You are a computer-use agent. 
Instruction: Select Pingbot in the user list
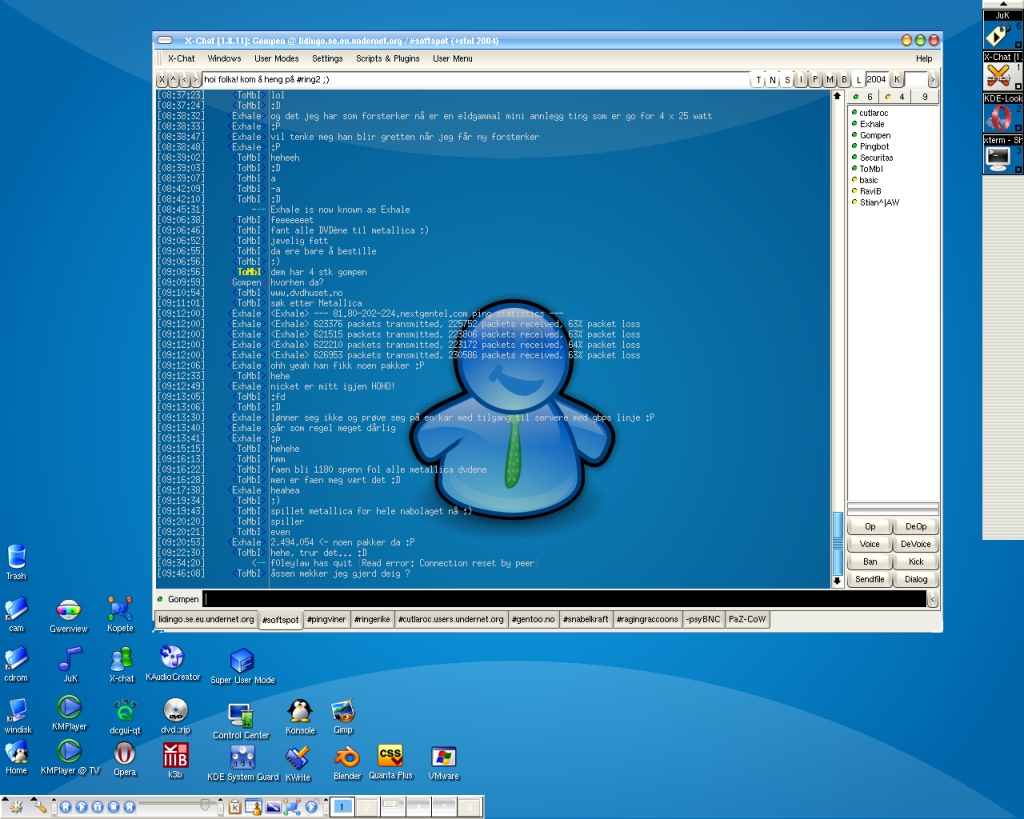tap(874, 147)
